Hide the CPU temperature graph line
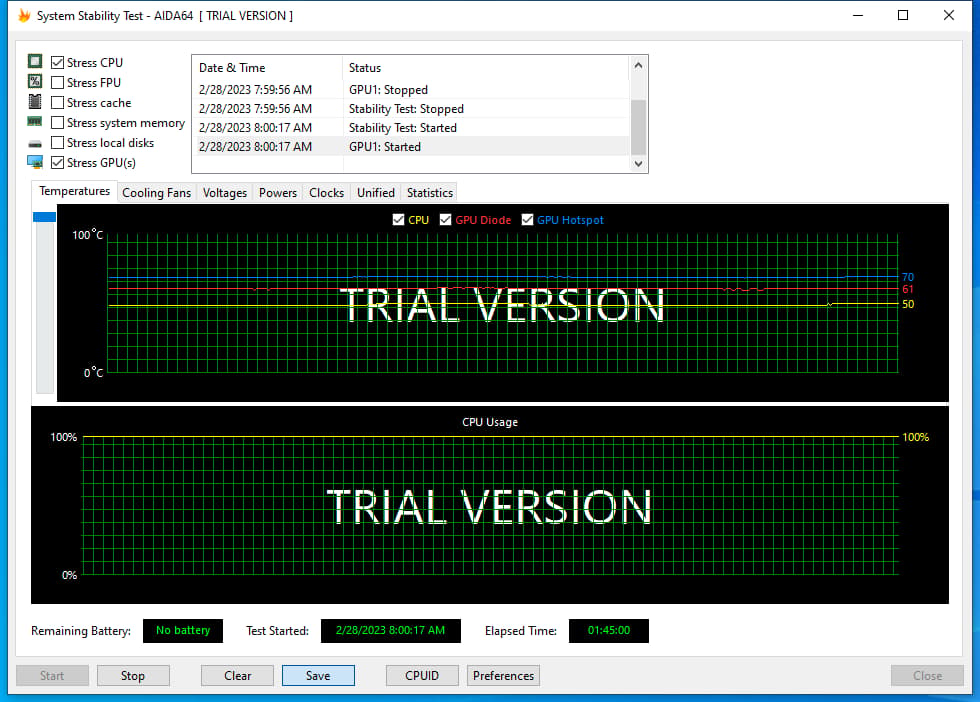Image resolution: width=980 pixels, height=702 pixels. [x=398, y=219]
